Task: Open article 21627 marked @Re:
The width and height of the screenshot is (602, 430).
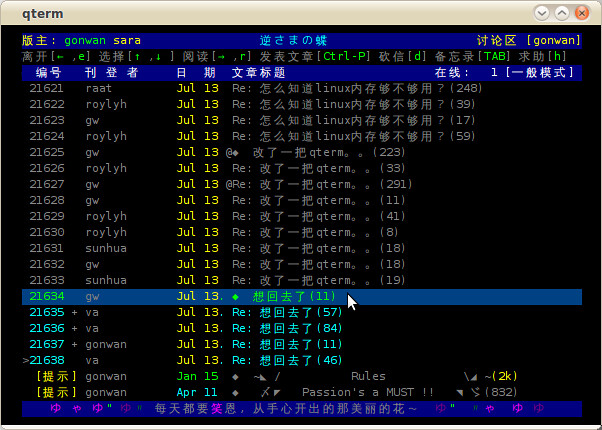Action: click(x=302, y=184)
